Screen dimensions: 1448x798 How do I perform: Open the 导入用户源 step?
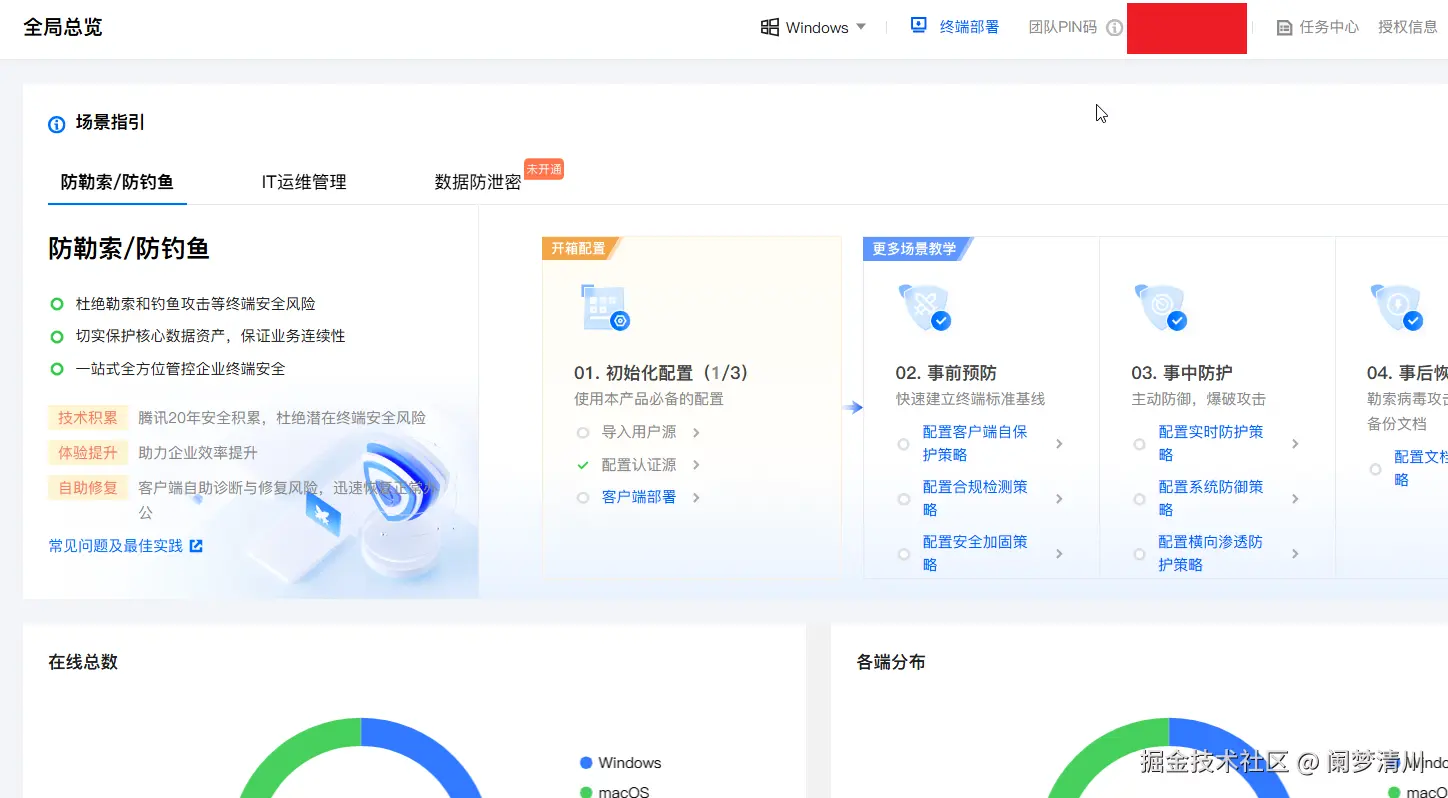639,432
